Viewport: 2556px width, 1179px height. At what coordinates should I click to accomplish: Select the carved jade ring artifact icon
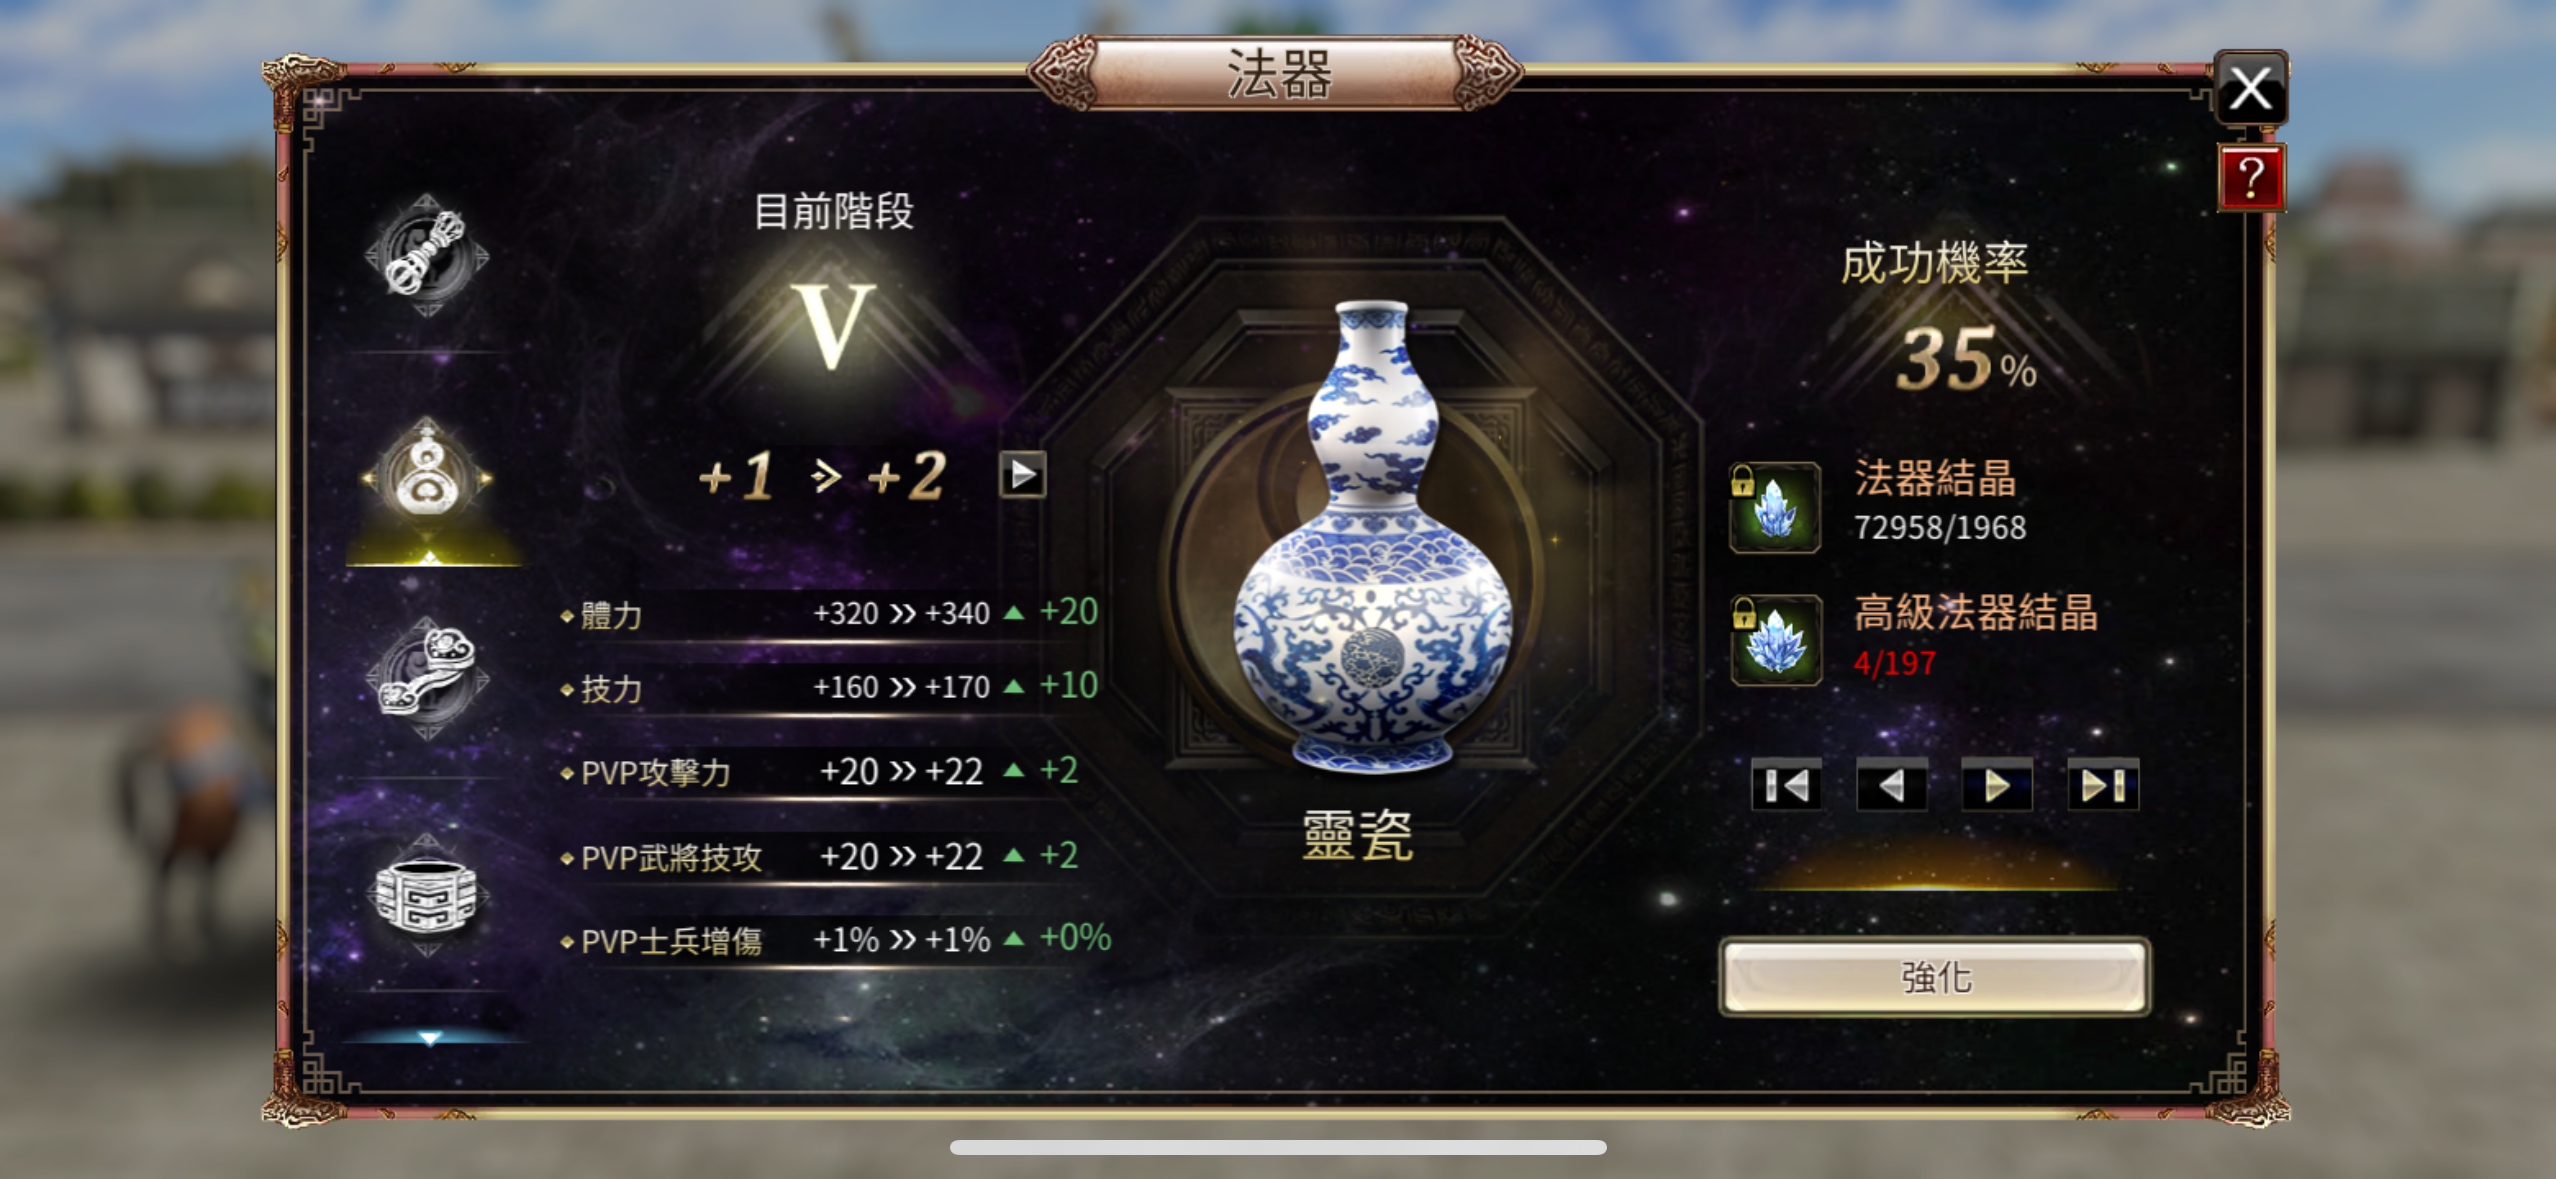(x=427, y=894)
